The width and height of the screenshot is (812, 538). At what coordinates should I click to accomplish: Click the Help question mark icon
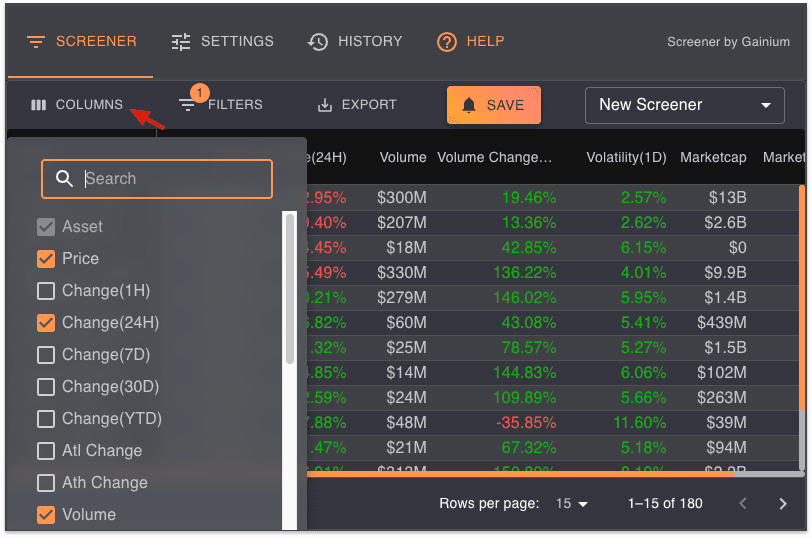pyautogui.click(x=447, y=42)
